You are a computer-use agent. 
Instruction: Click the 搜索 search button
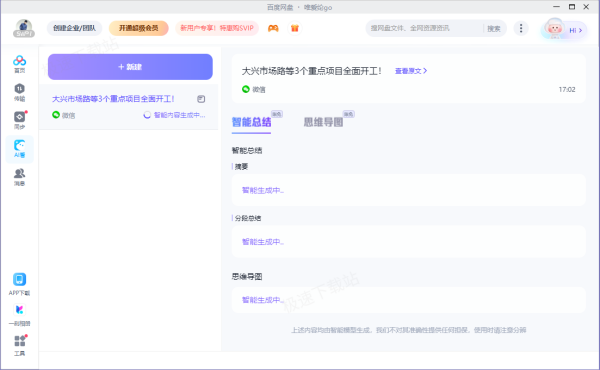tap(494, 28)
